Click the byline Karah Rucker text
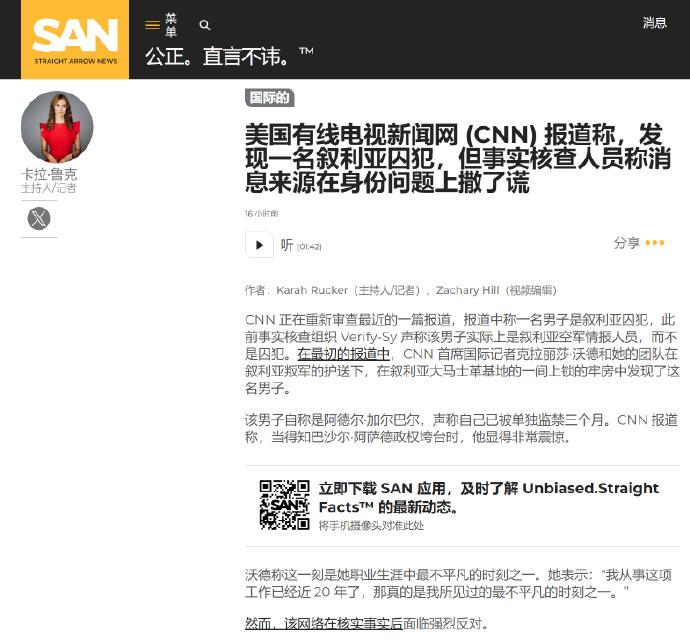Image resolution: width=690 pixels, height=643 pixels. [312, 290]
